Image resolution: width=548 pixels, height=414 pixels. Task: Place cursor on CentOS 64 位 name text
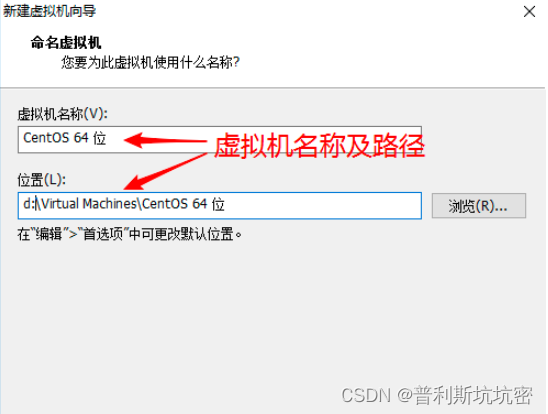[x=65, y=138]
